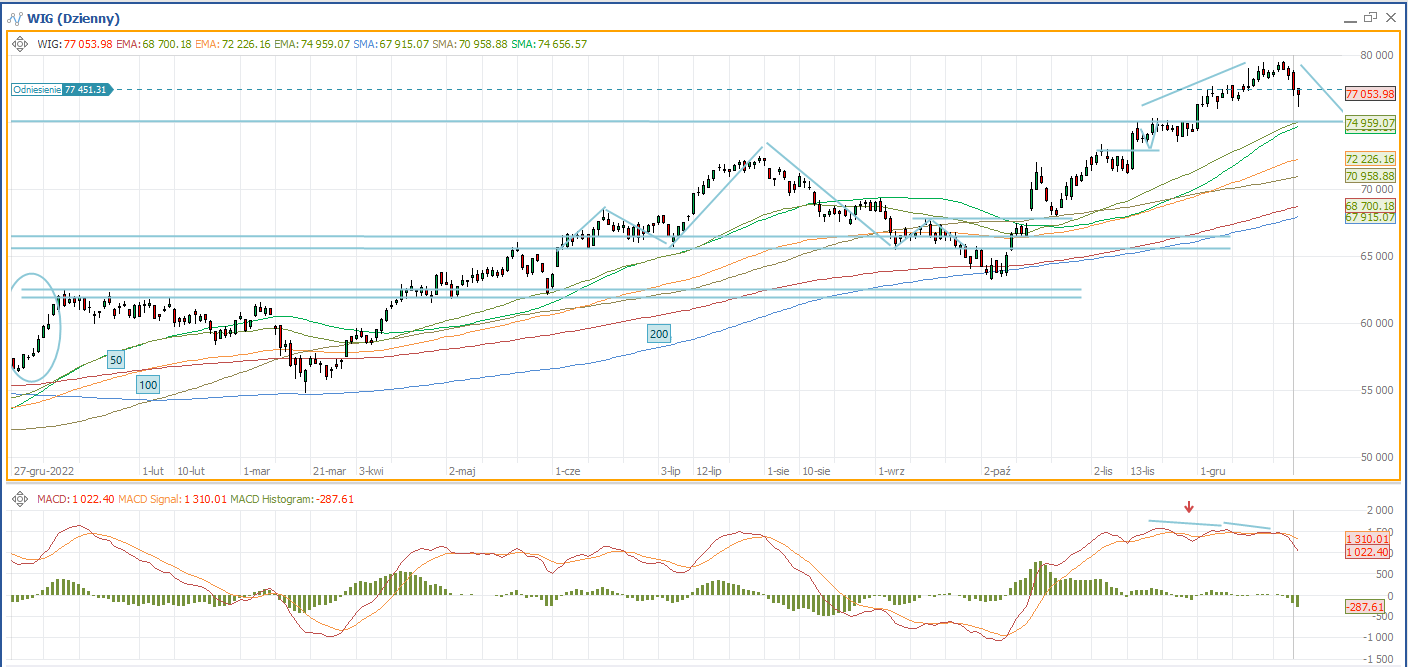
Task: Minimize the WIG chart window
Action: tap(1348, 18)
